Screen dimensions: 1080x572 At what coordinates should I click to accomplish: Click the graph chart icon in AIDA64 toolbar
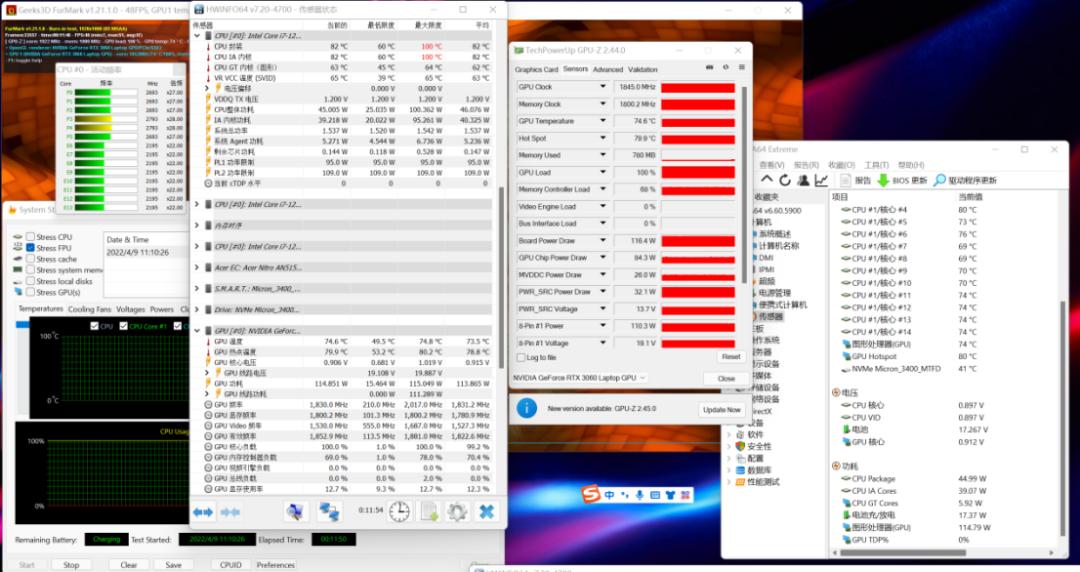coord(821,180)
